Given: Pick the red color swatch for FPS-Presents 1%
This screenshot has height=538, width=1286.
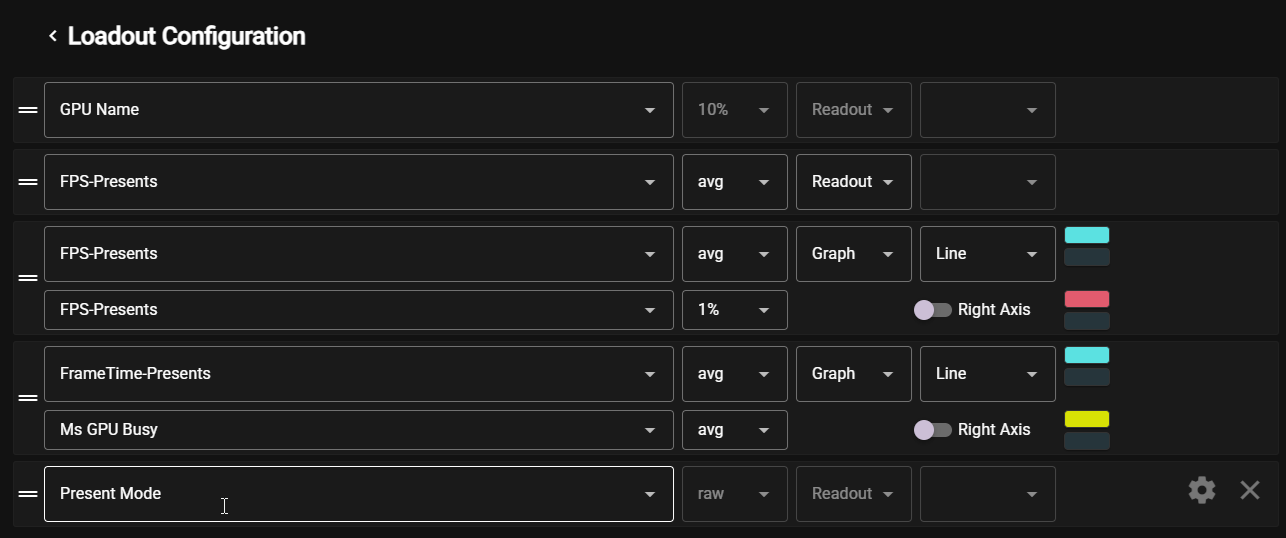Looking at the screenshot, I should coord(1087,299).
